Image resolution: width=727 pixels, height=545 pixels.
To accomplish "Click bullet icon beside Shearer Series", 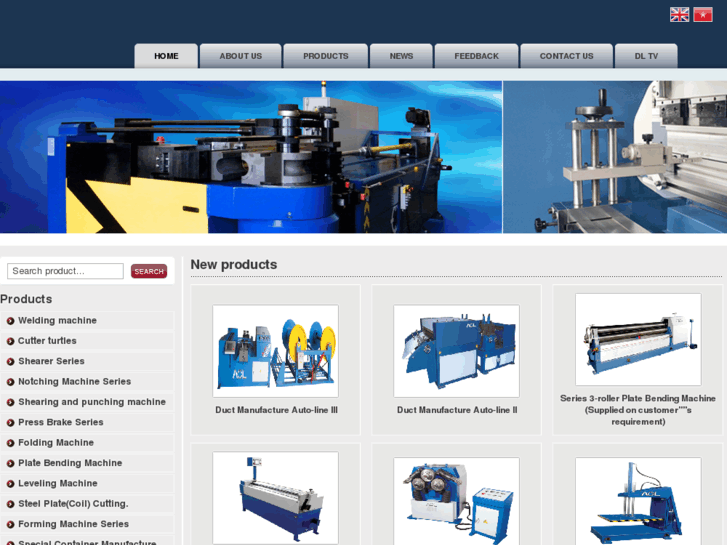I will pyautogui.click(x=10, y=362).
